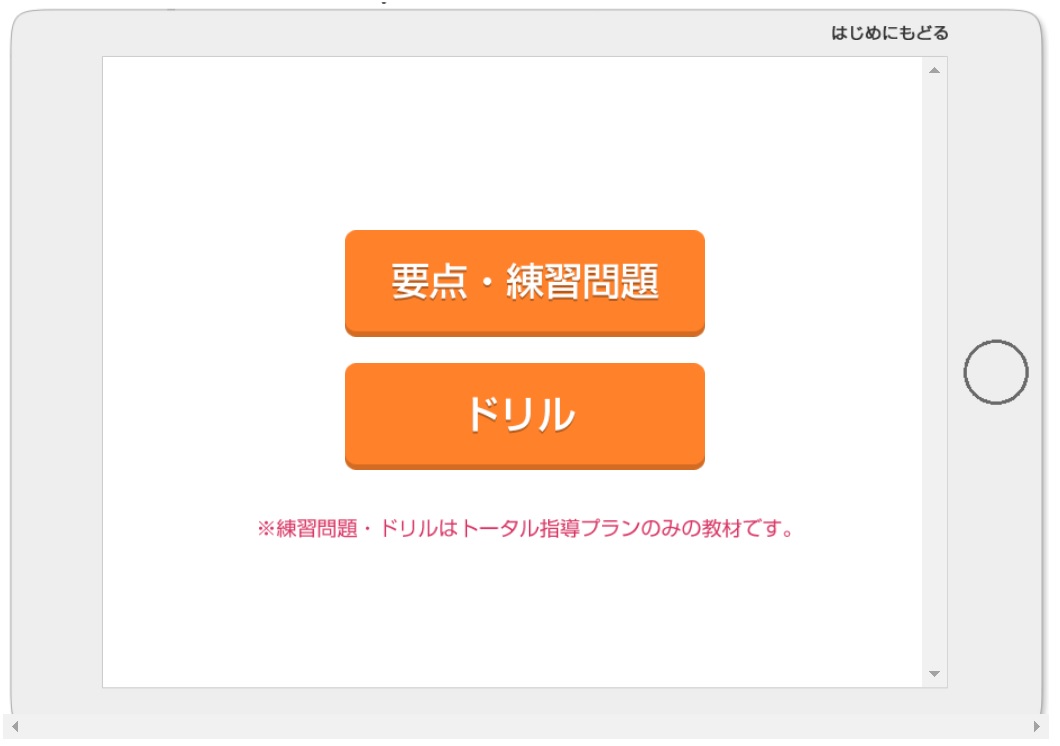Click the トータル指導プラン note below the buttons
The width and height of the screenshot is (1060, 746).
tap(525, 528)
